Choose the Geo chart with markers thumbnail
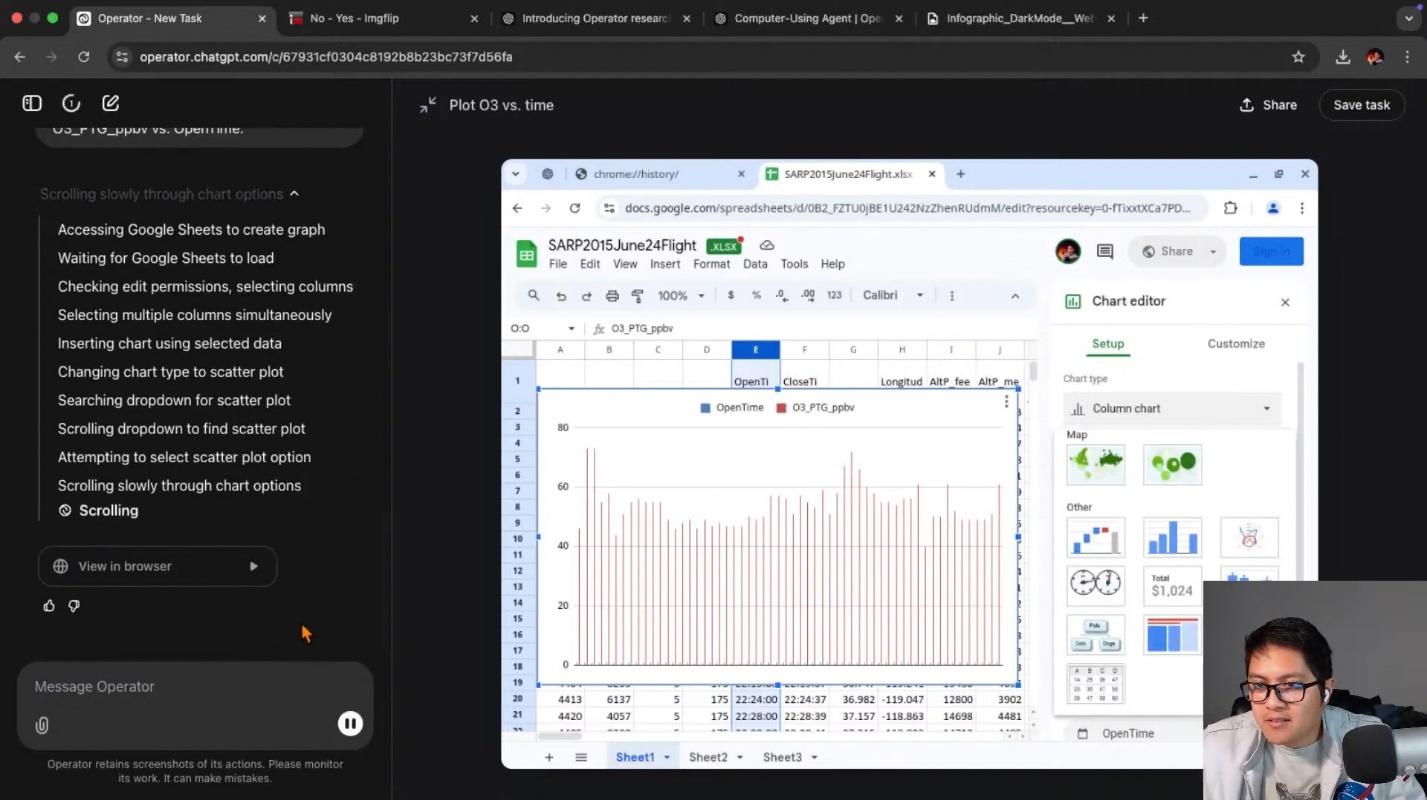 pyautogui.click(x=1172, y=464)
